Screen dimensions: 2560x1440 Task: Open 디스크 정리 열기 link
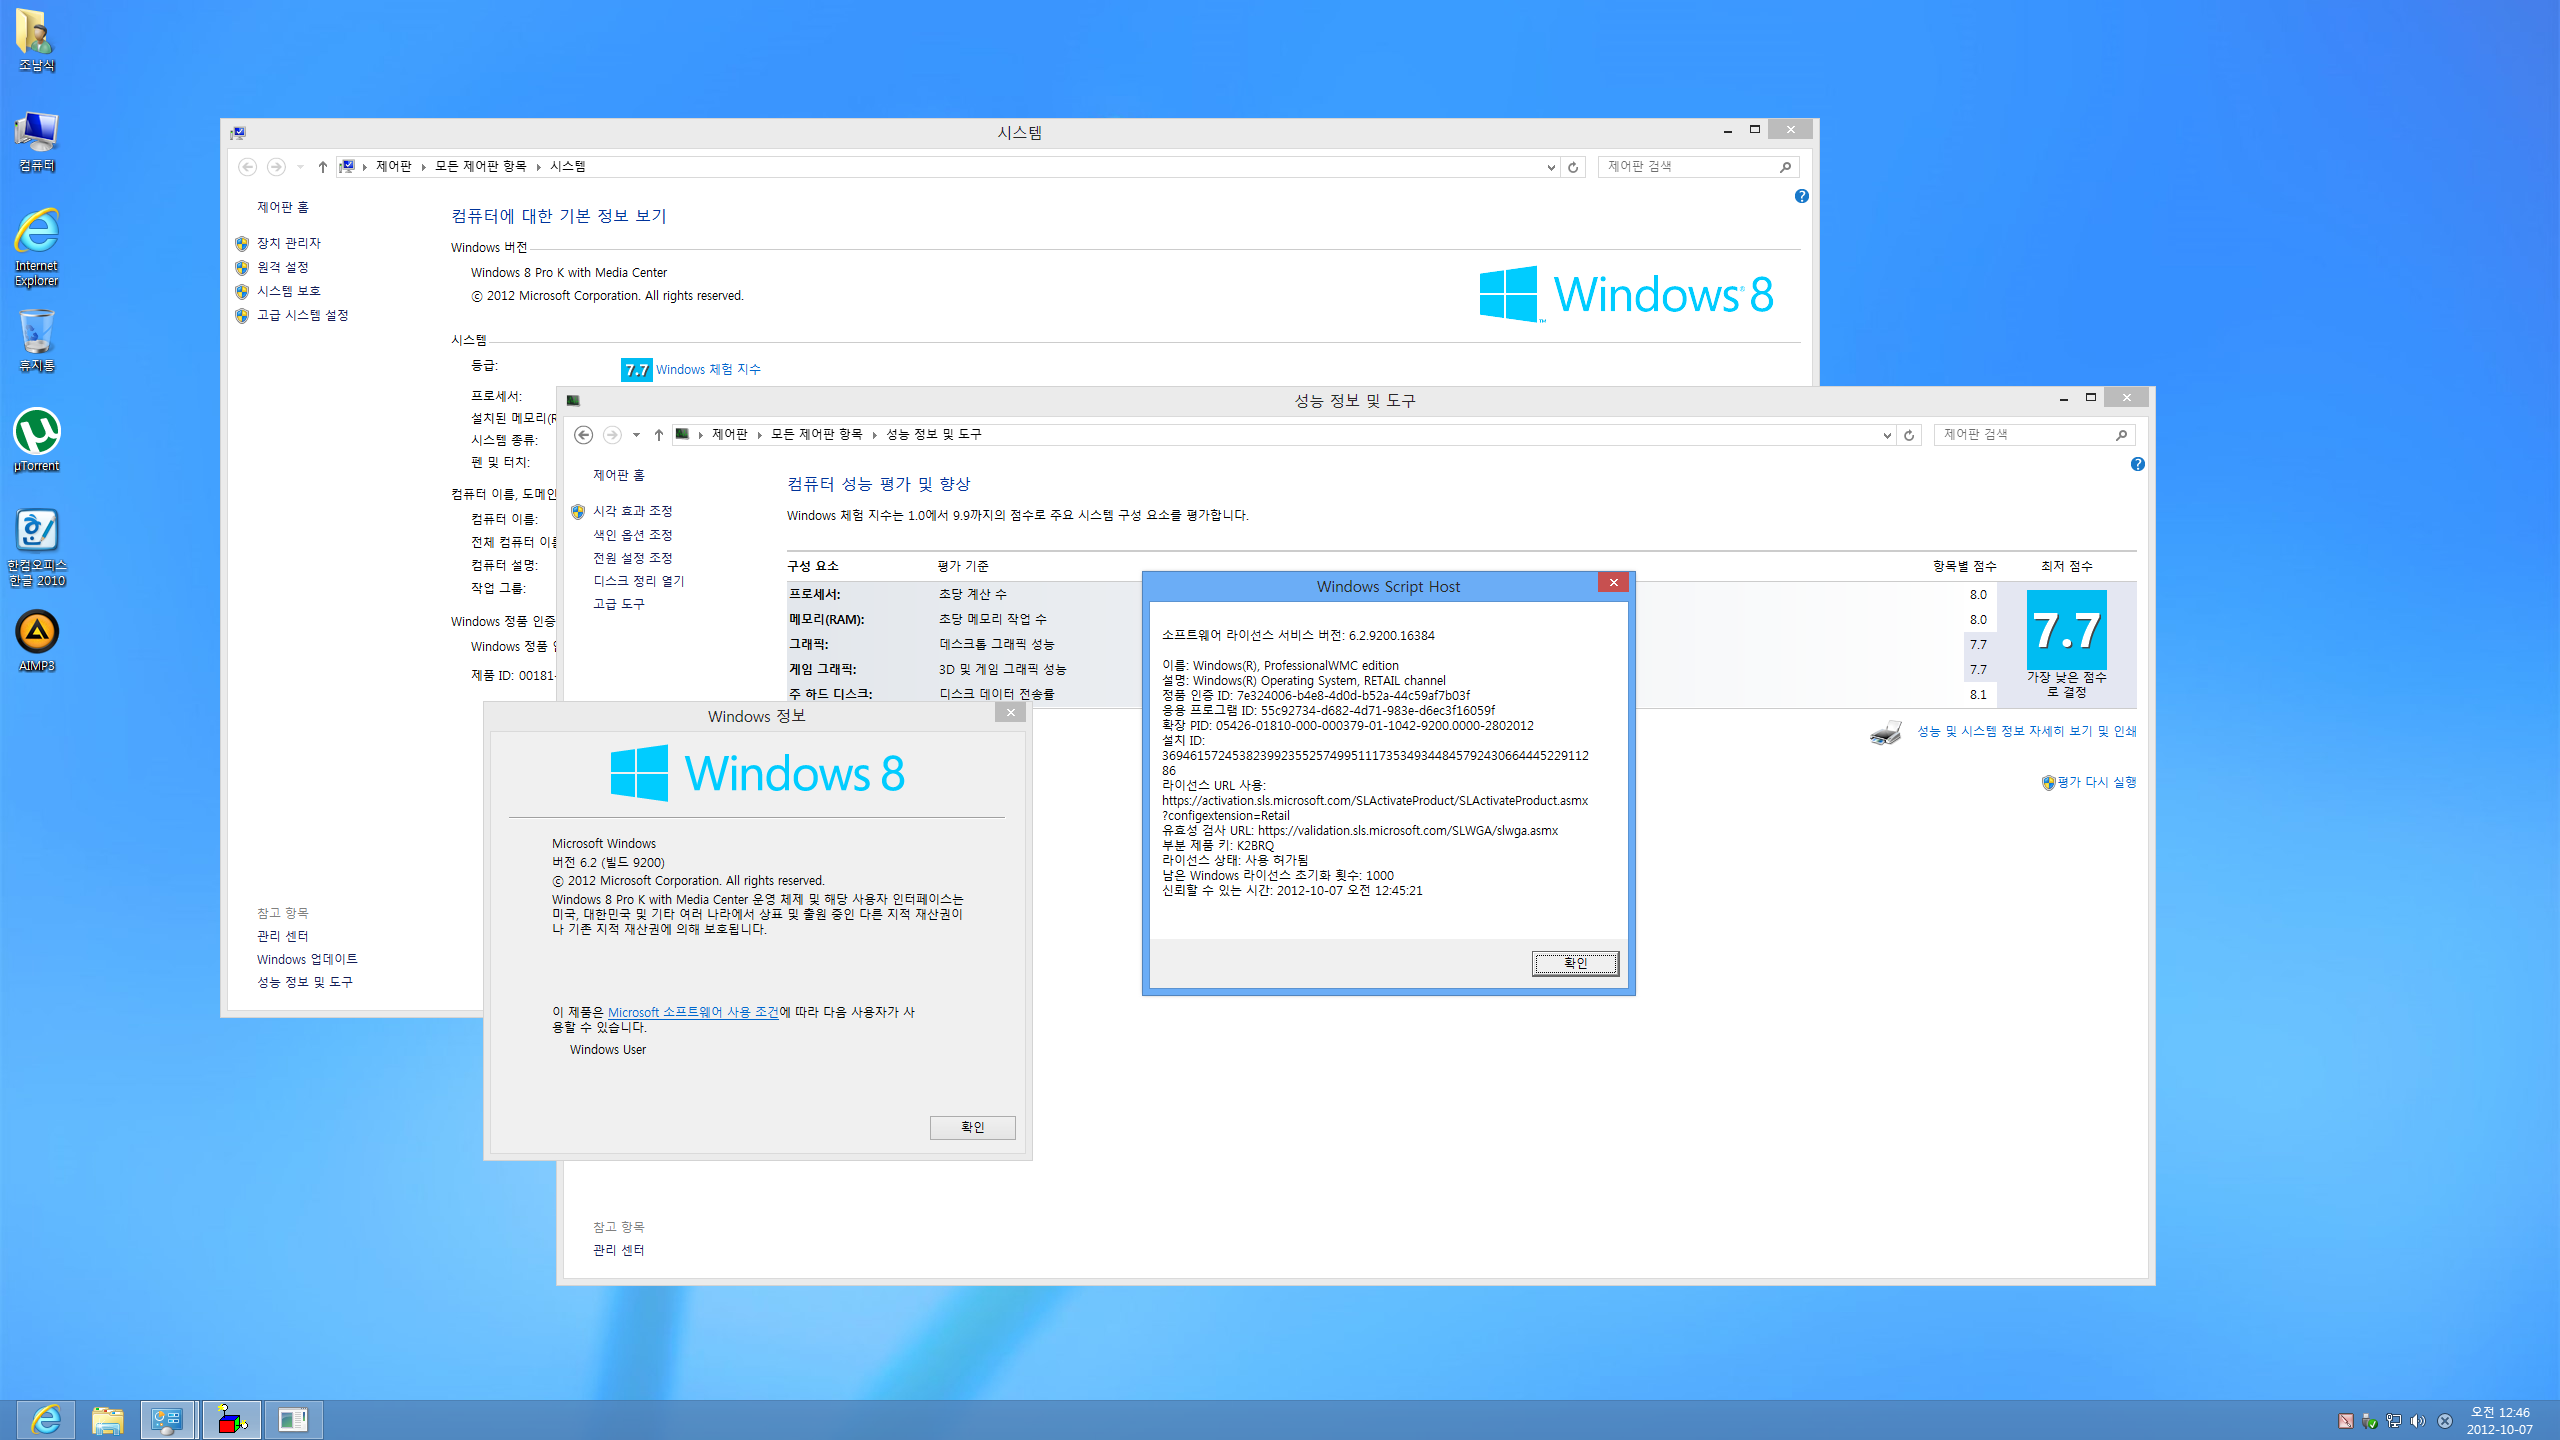click(639, 581)
